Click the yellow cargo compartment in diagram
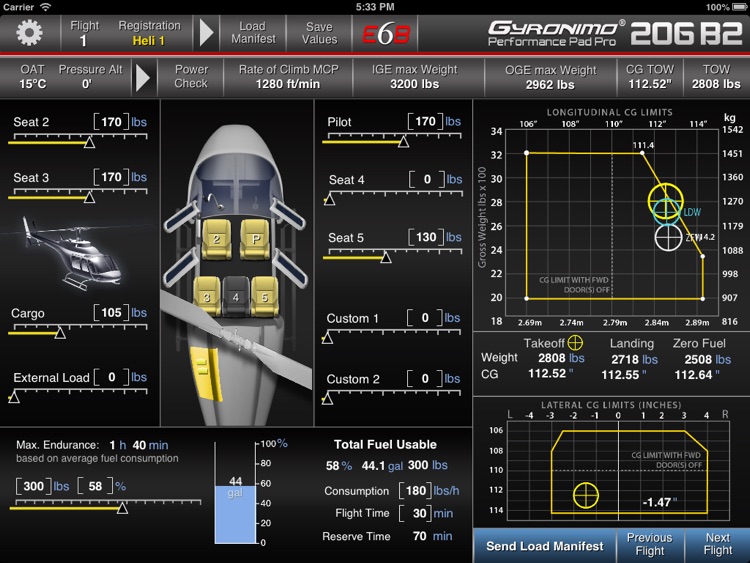This screenshot has width=750, height=563. pyautogui.click(x=206, y=373)
